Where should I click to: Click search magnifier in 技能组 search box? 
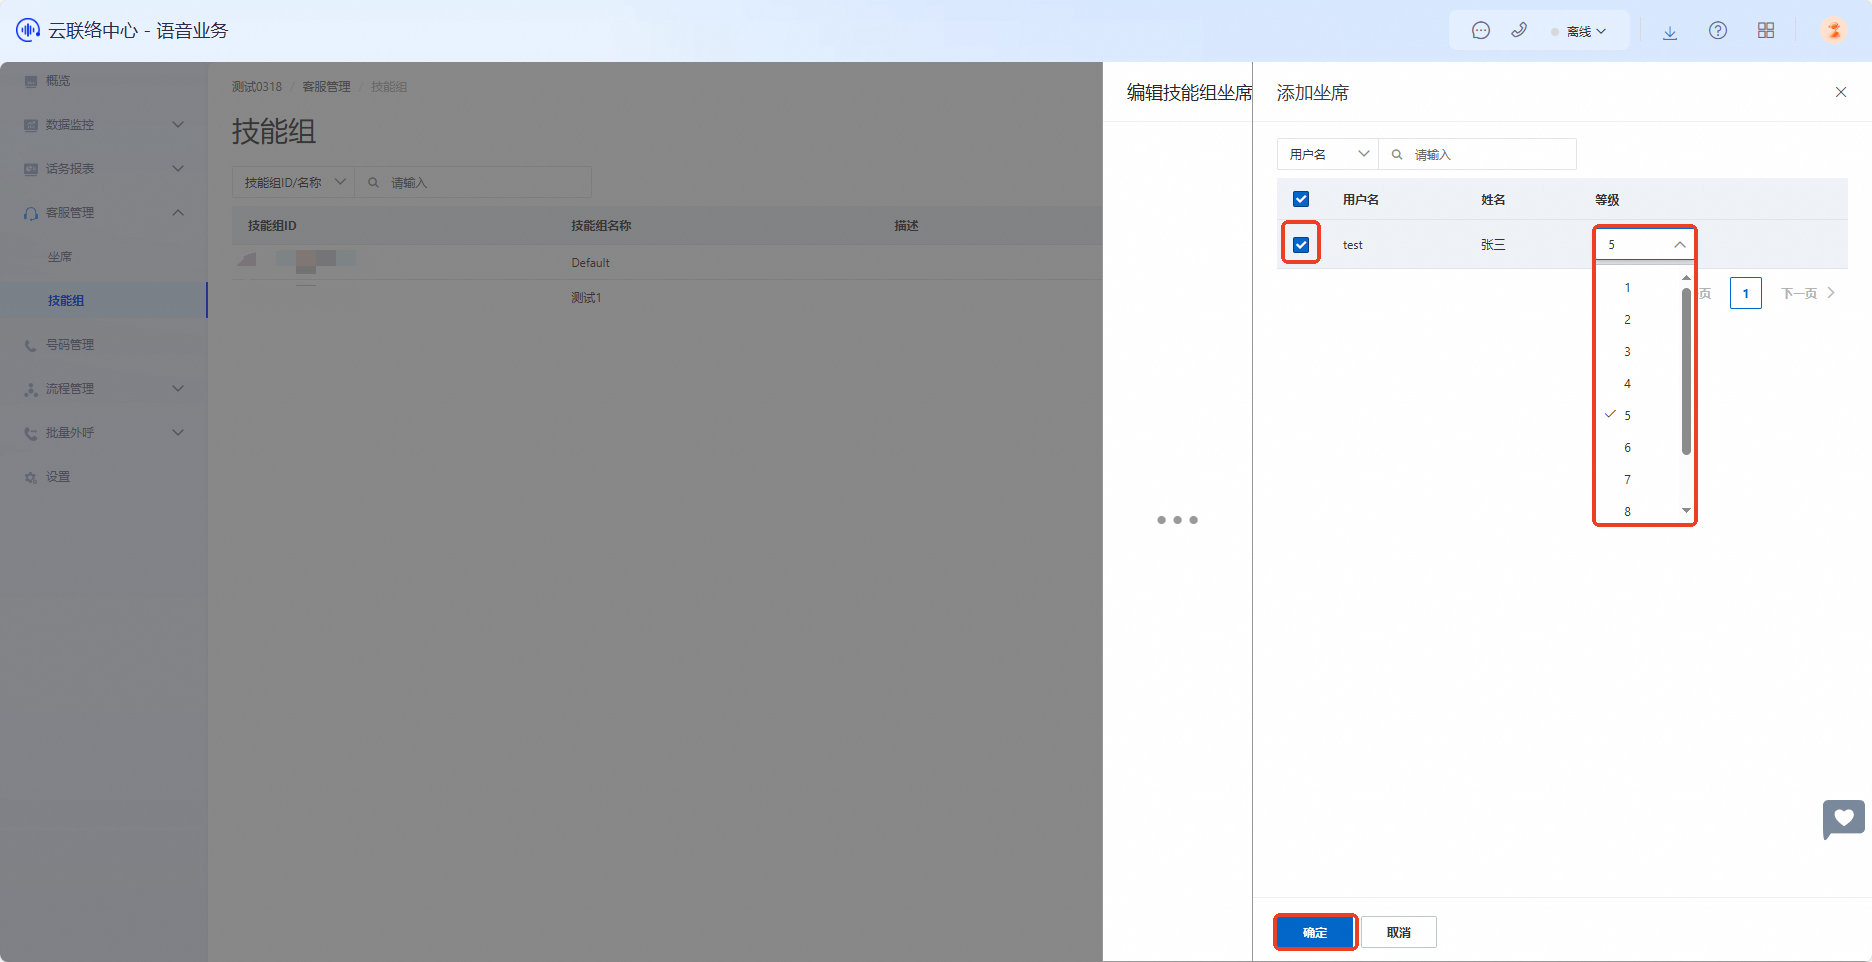point(373,183)
